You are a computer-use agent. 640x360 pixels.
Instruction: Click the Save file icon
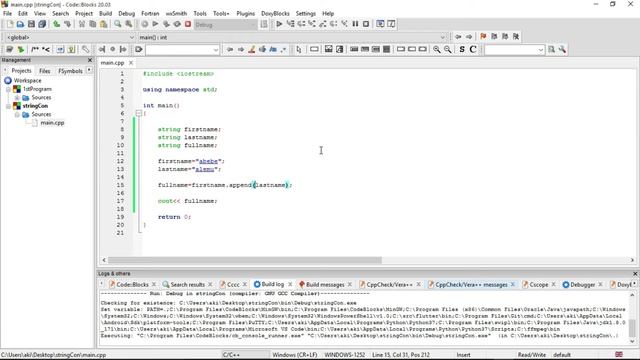point(31,24)
